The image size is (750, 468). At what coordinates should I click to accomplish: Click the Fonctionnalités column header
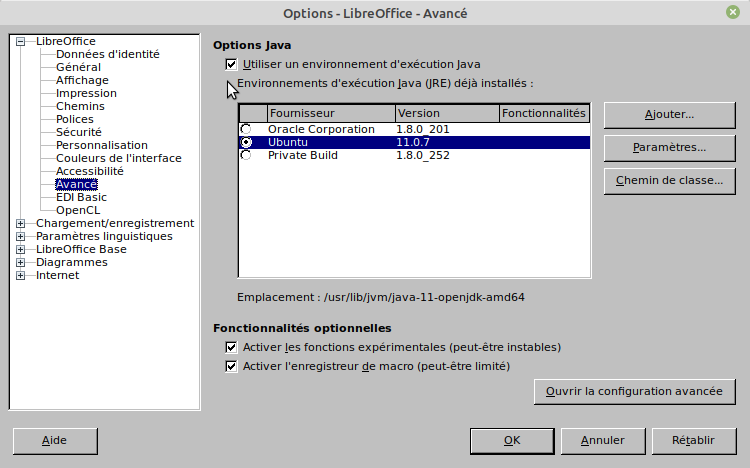[544, 113]
